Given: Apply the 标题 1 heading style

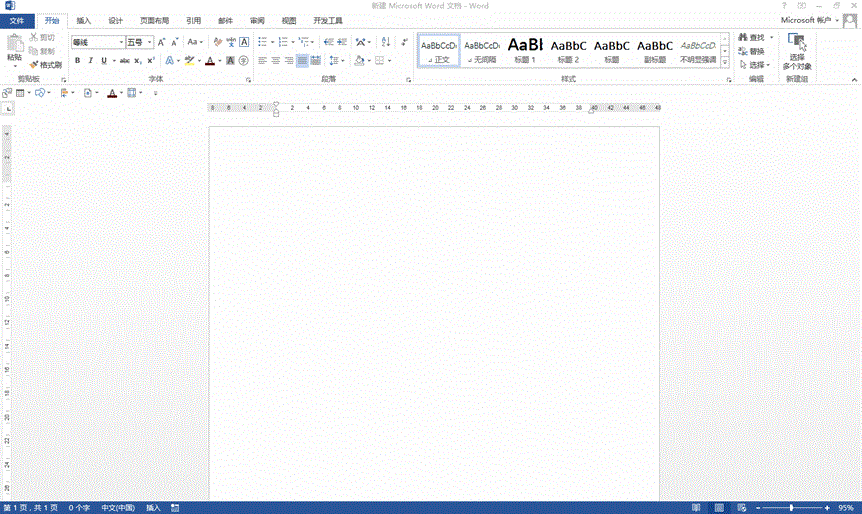Looking at the screenshot, I should click(x=525, y=48).
